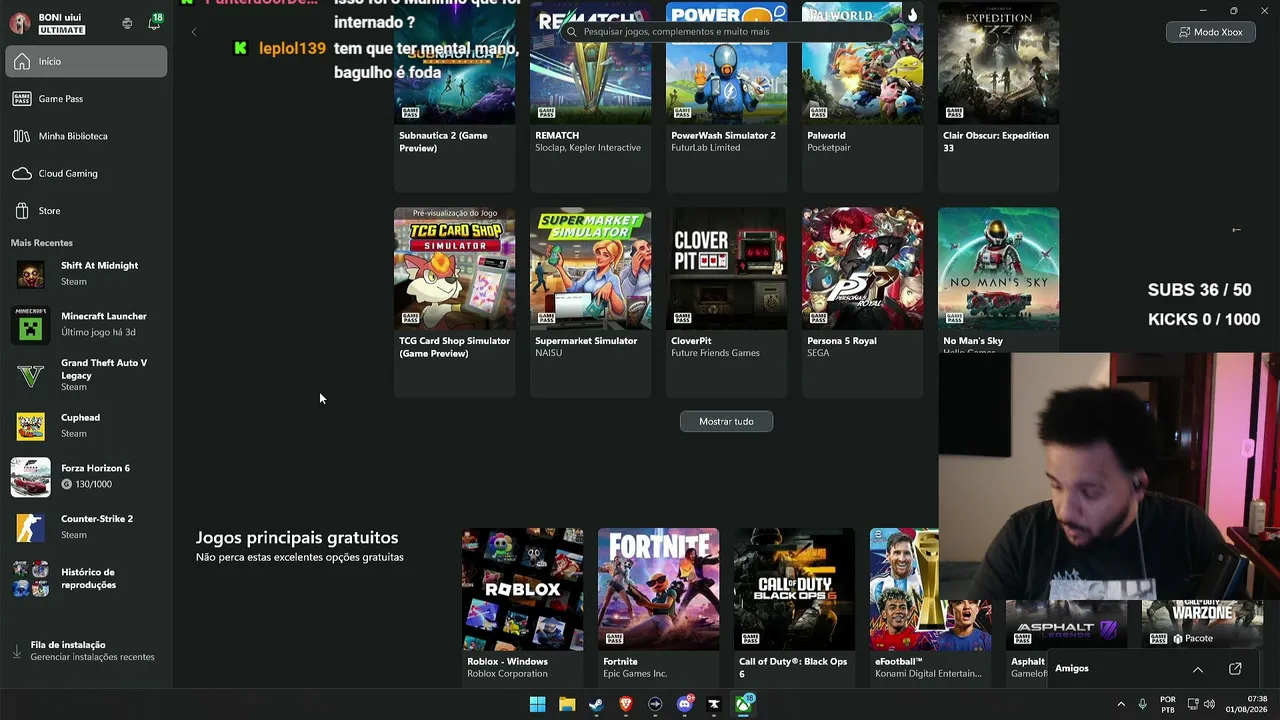
Task: Open Cuphead from the recent list
Action: pyautogui.click(x=86, y=426)
